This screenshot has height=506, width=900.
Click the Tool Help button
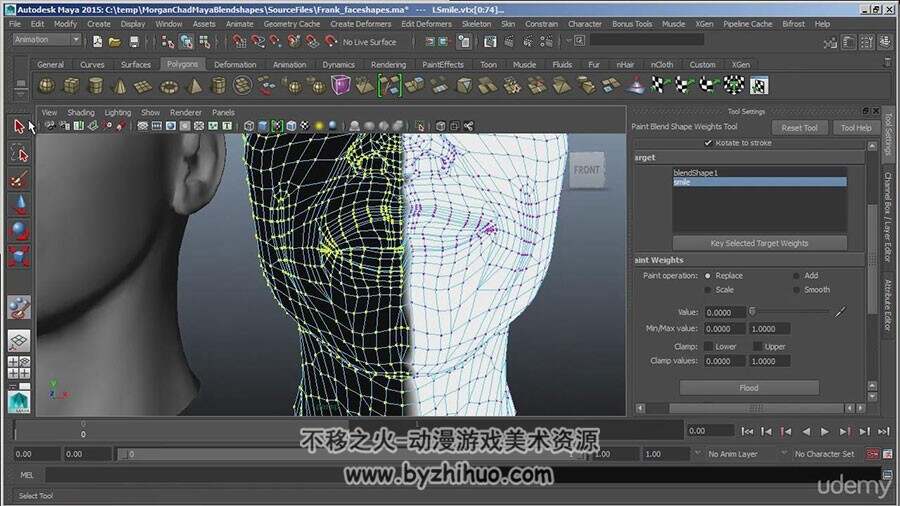(x=856, y=128)
